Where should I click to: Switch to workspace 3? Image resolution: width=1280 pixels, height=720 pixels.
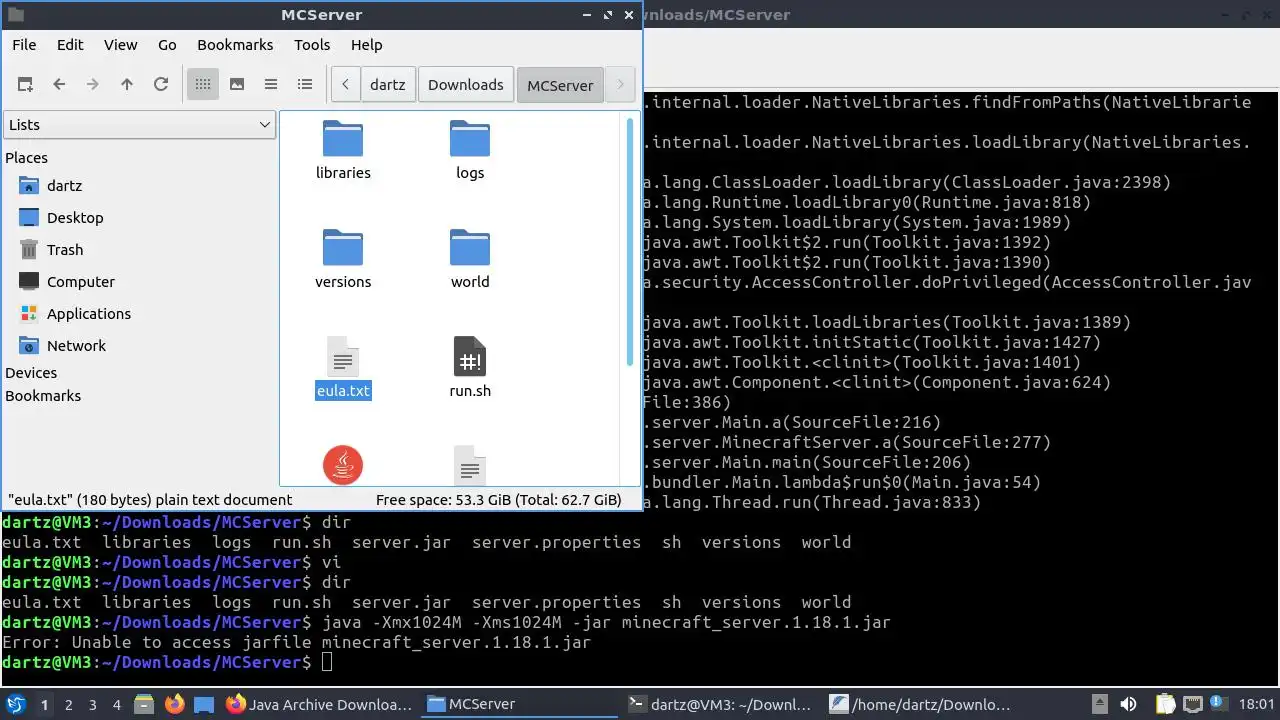click(x=92, y=705)
